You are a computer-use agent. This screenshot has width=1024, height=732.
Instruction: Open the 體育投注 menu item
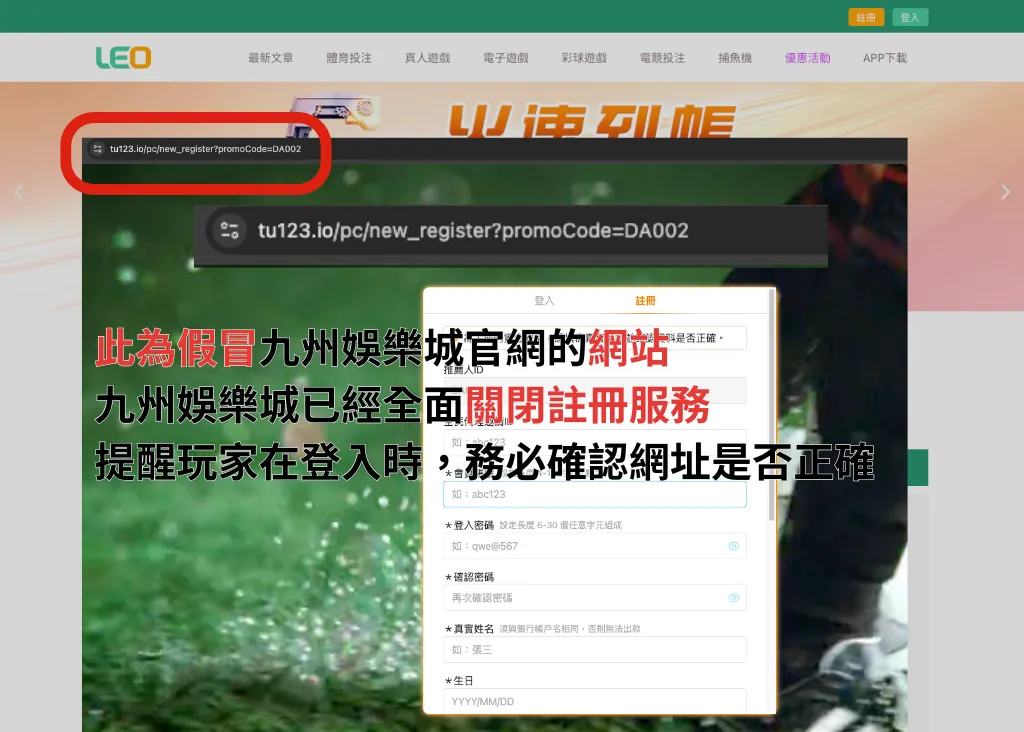click(349, 57)
